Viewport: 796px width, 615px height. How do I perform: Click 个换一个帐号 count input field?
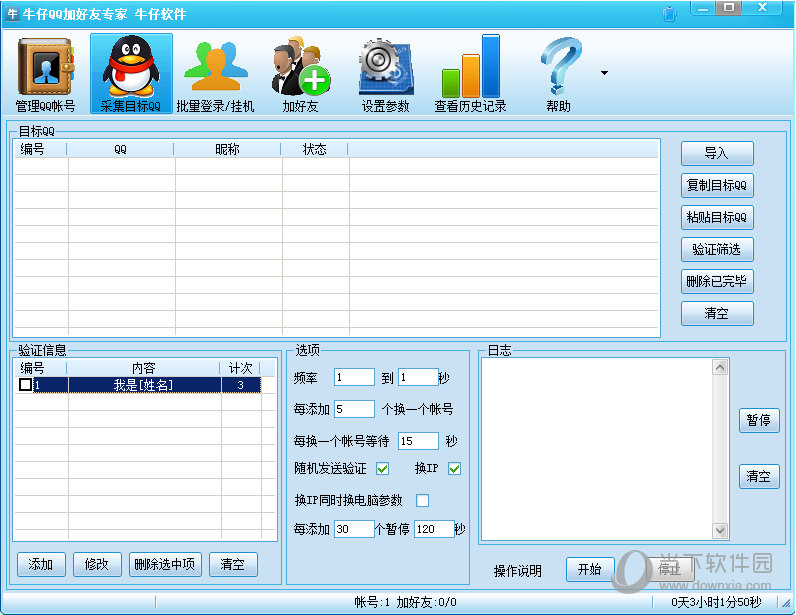coord(354,409)
